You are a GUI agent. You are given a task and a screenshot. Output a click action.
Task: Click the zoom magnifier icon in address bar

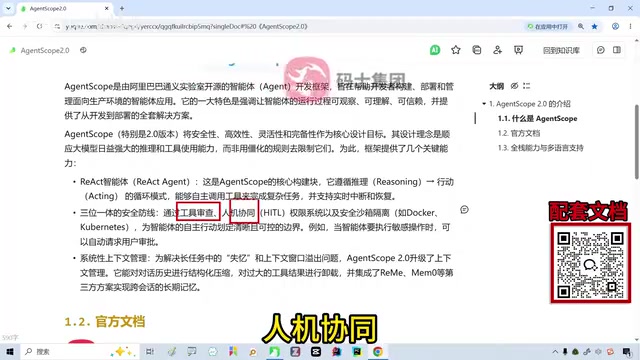tap(581, 26)
